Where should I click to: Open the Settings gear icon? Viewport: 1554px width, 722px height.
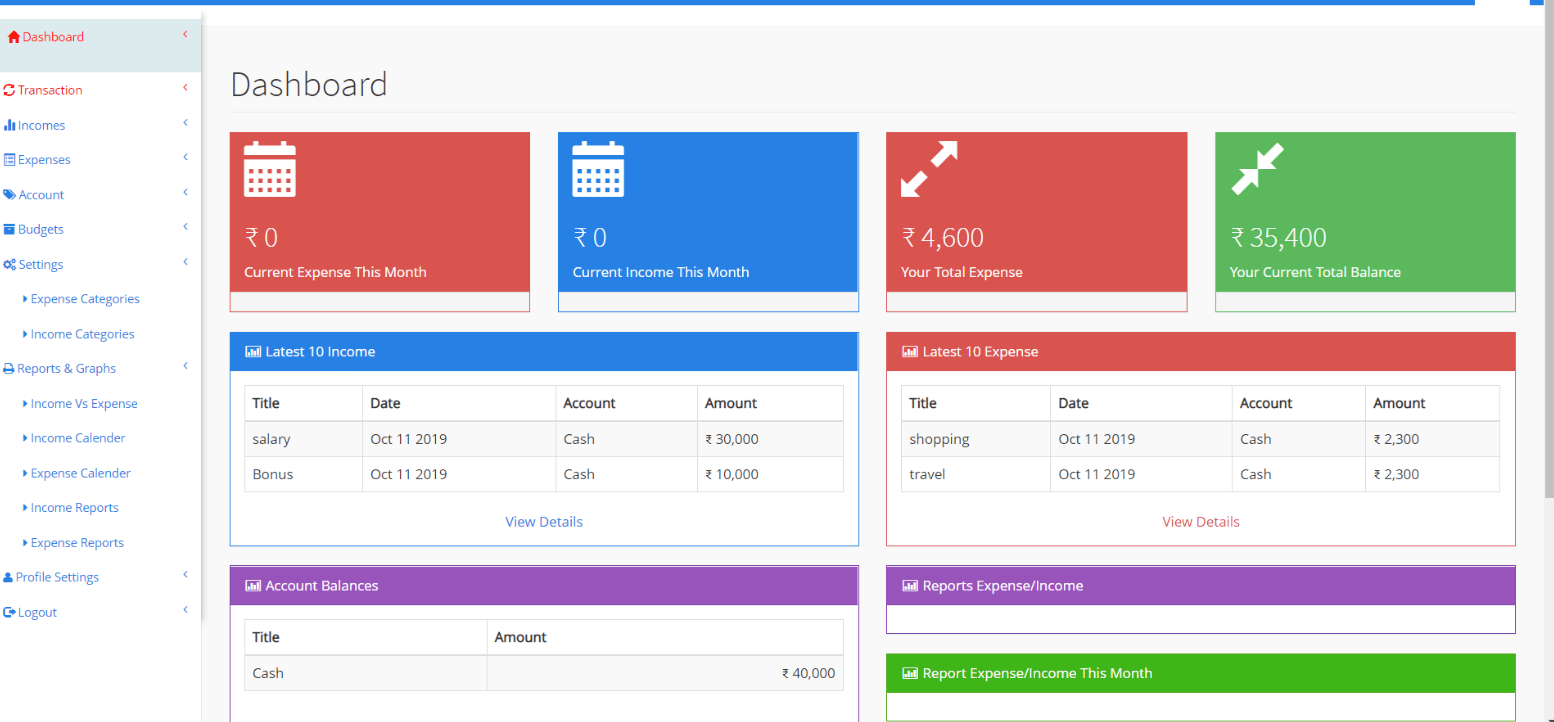(x=10, y=264)
